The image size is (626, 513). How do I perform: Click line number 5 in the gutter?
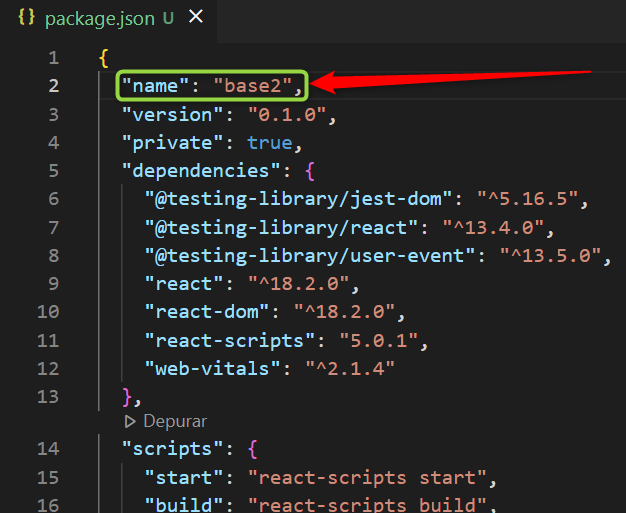click(52, 171)
